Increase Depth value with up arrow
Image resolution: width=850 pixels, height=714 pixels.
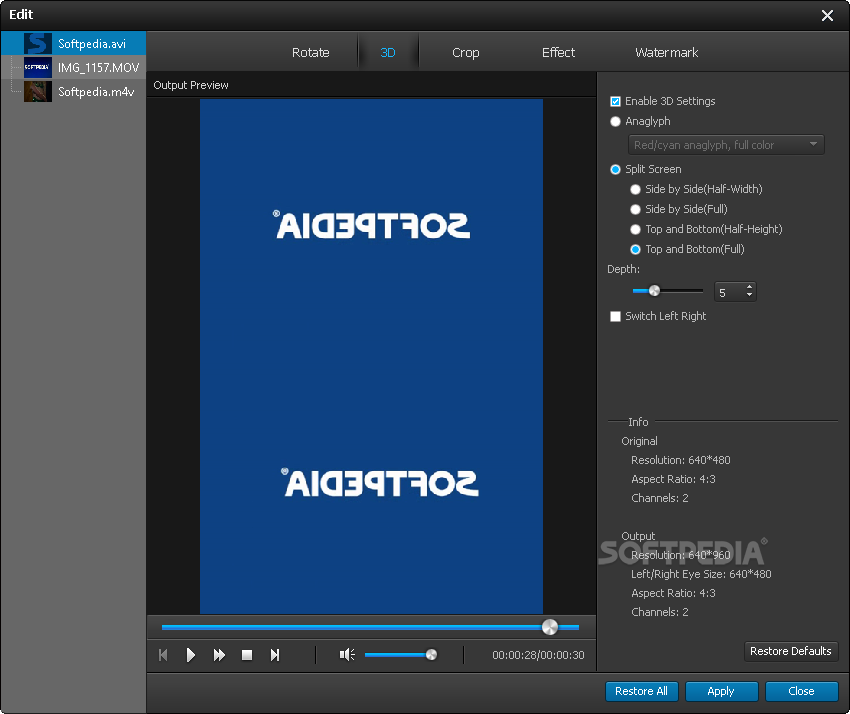click(x=749, y=287)
